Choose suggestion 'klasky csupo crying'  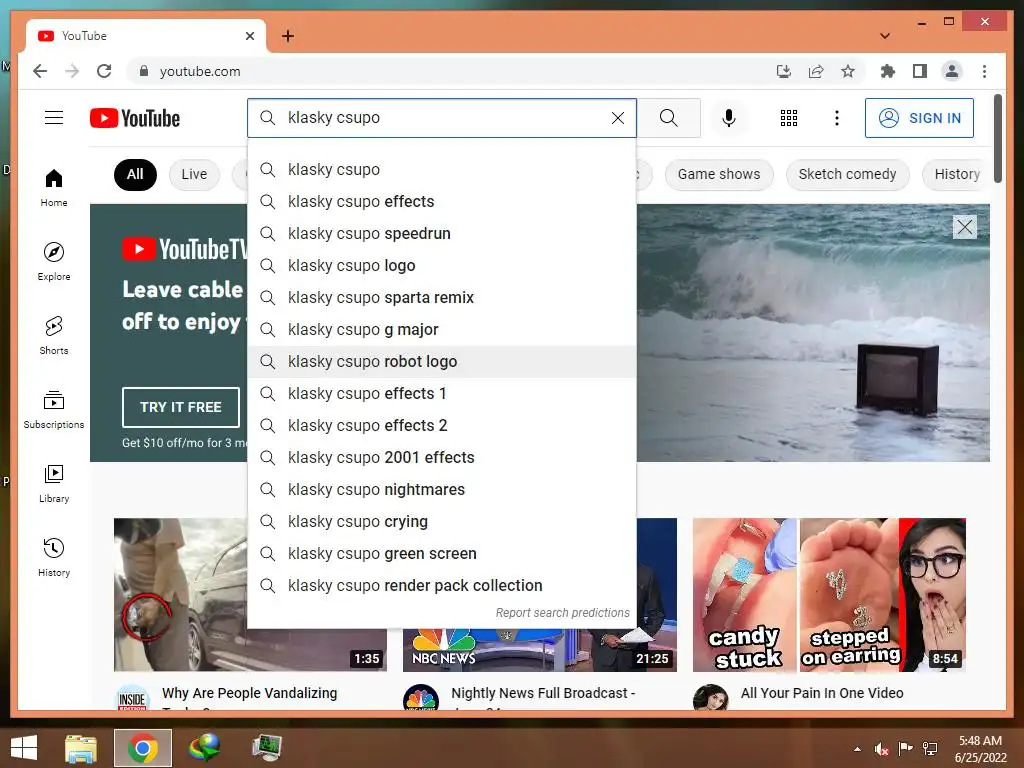pos(441,522)
